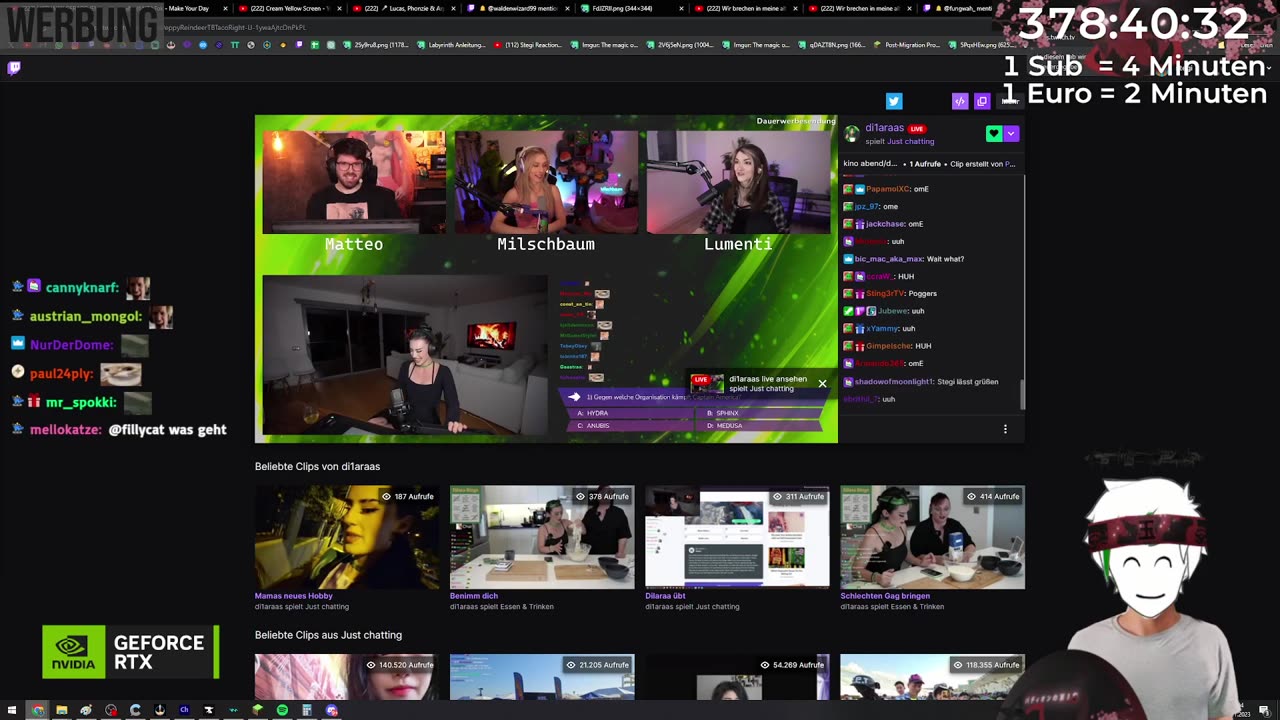This screenshot has height=720, width=1280.
Task: Copy the clip link to clipboard
Action: pos(982,101)
